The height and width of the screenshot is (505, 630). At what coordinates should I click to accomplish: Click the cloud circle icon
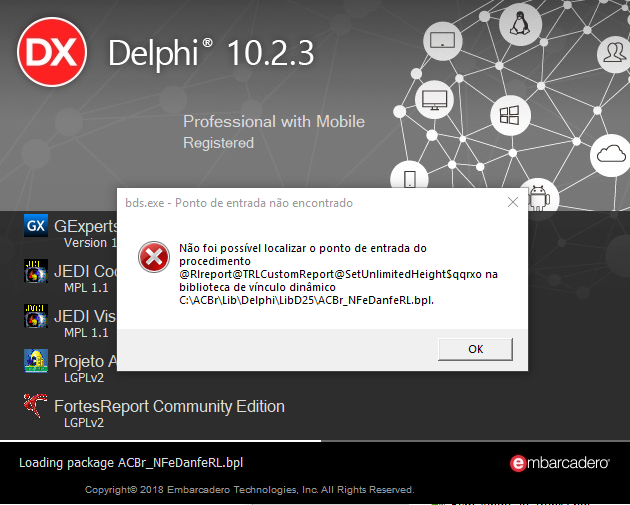[x=611, y=155]
